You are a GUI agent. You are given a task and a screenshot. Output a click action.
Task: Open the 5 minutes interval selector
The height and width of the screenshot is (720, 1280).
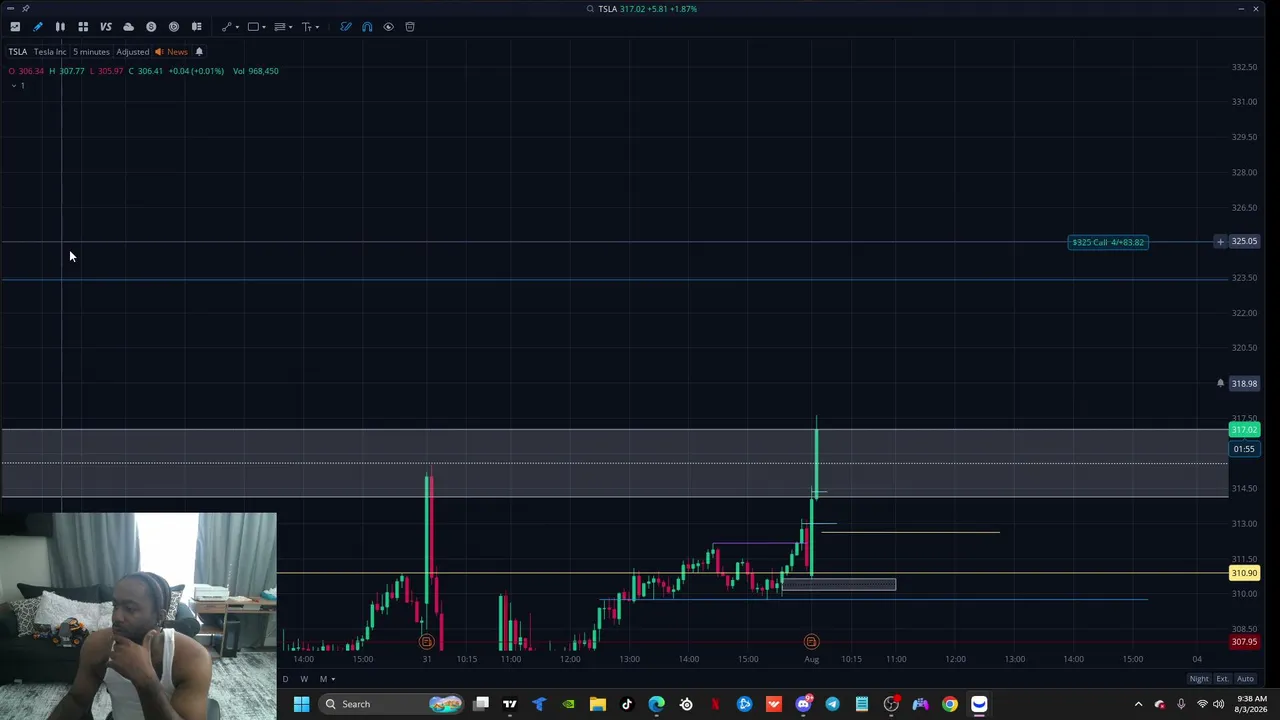coord(91,52)
